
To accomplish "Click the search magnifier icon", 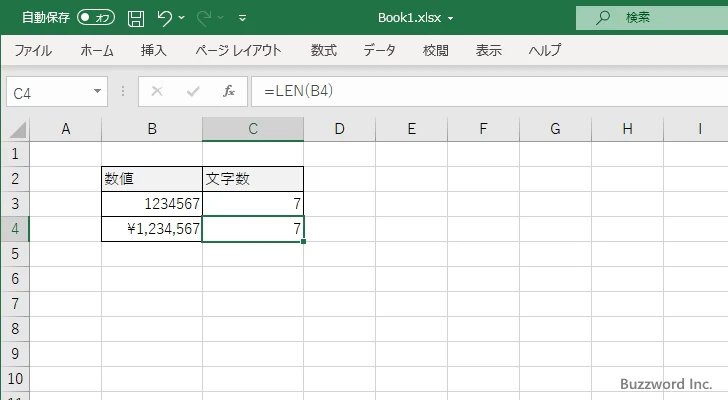I will pos(603,18).
